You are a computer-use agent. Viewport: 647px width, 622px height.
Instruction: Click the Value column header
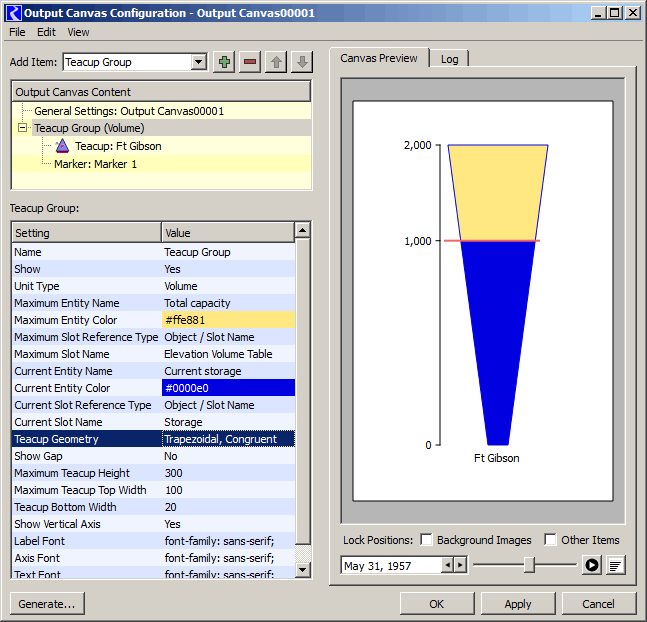(228, 233)
